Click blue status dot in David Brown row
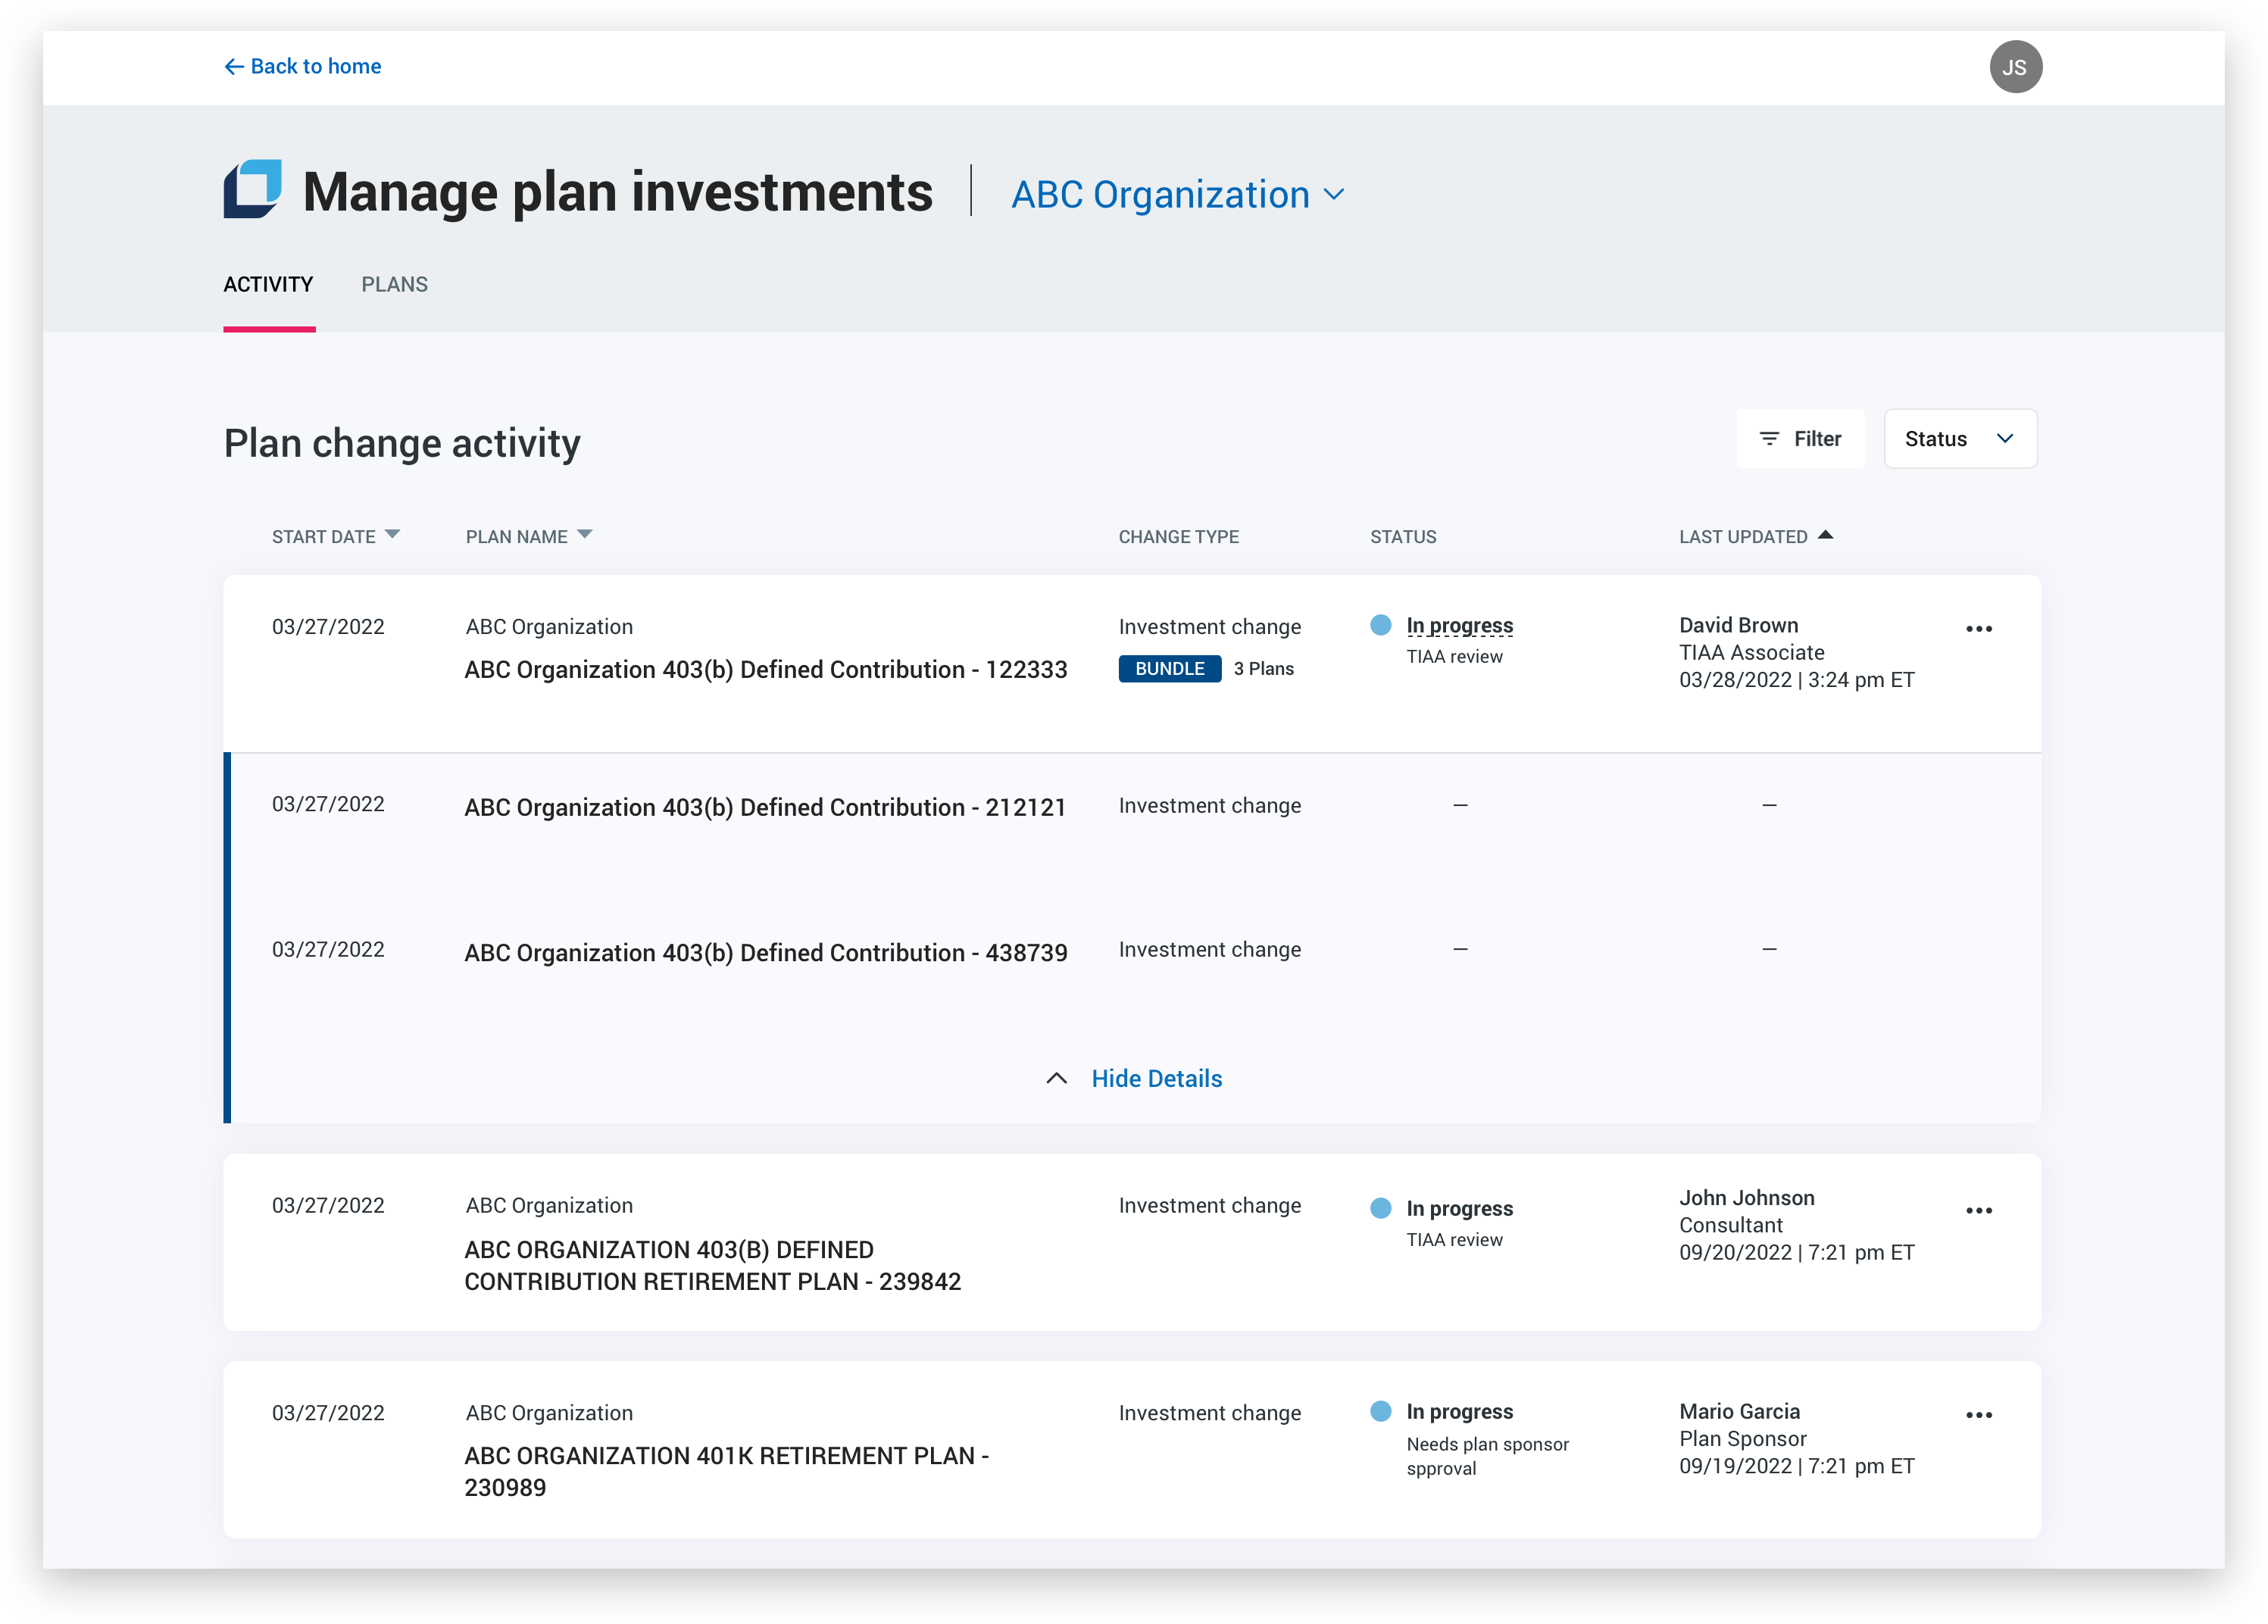Image resolution: width=2268 pixels, height=1624 pixels. coord(1381,625)
